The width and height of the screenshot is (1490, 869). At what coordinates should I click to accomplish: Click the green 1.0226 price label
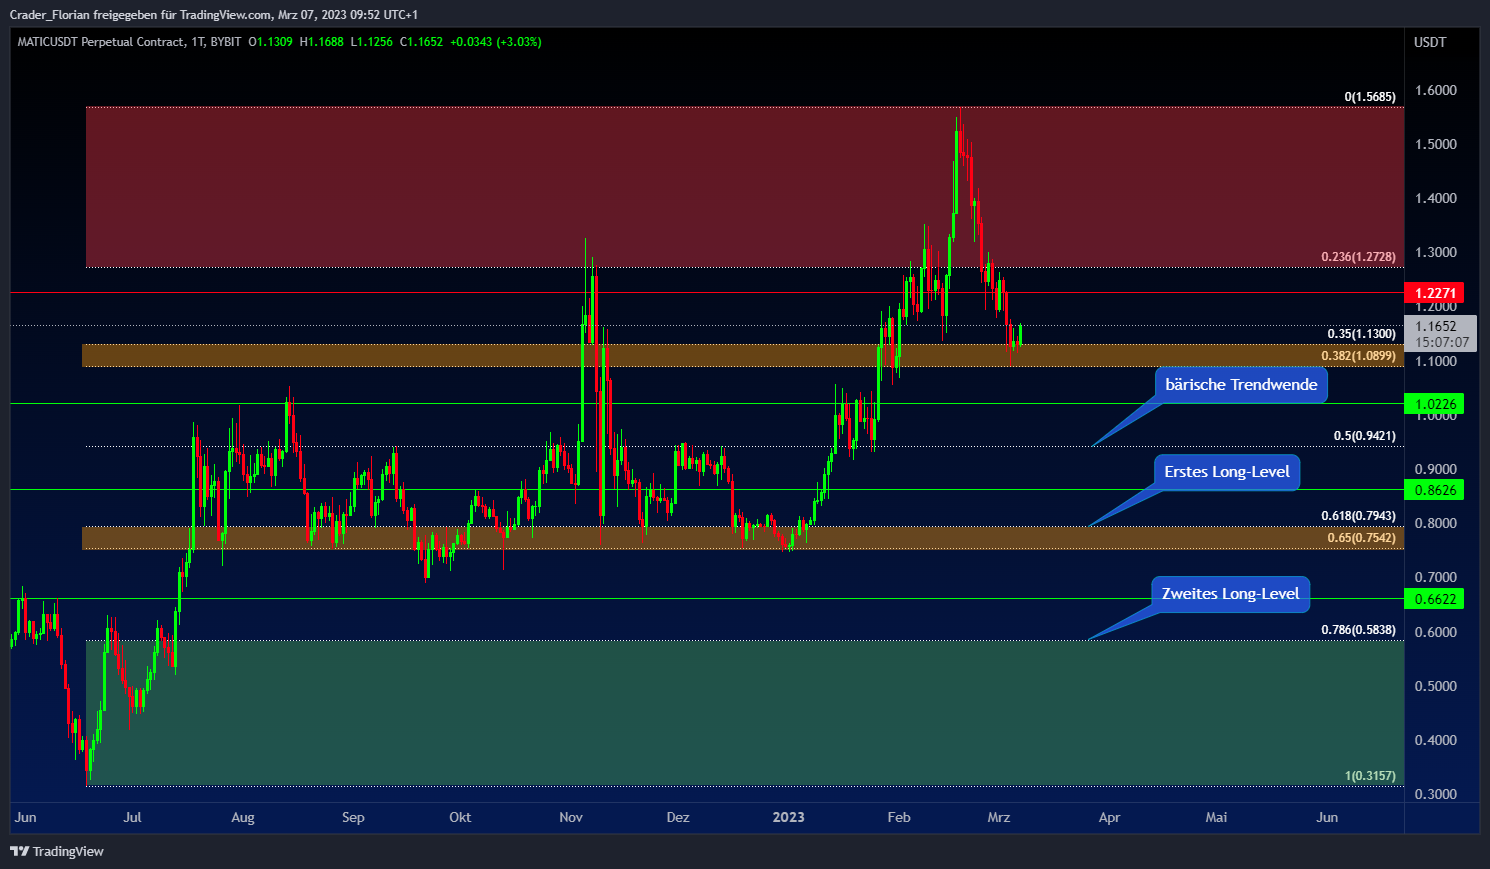1434,404
